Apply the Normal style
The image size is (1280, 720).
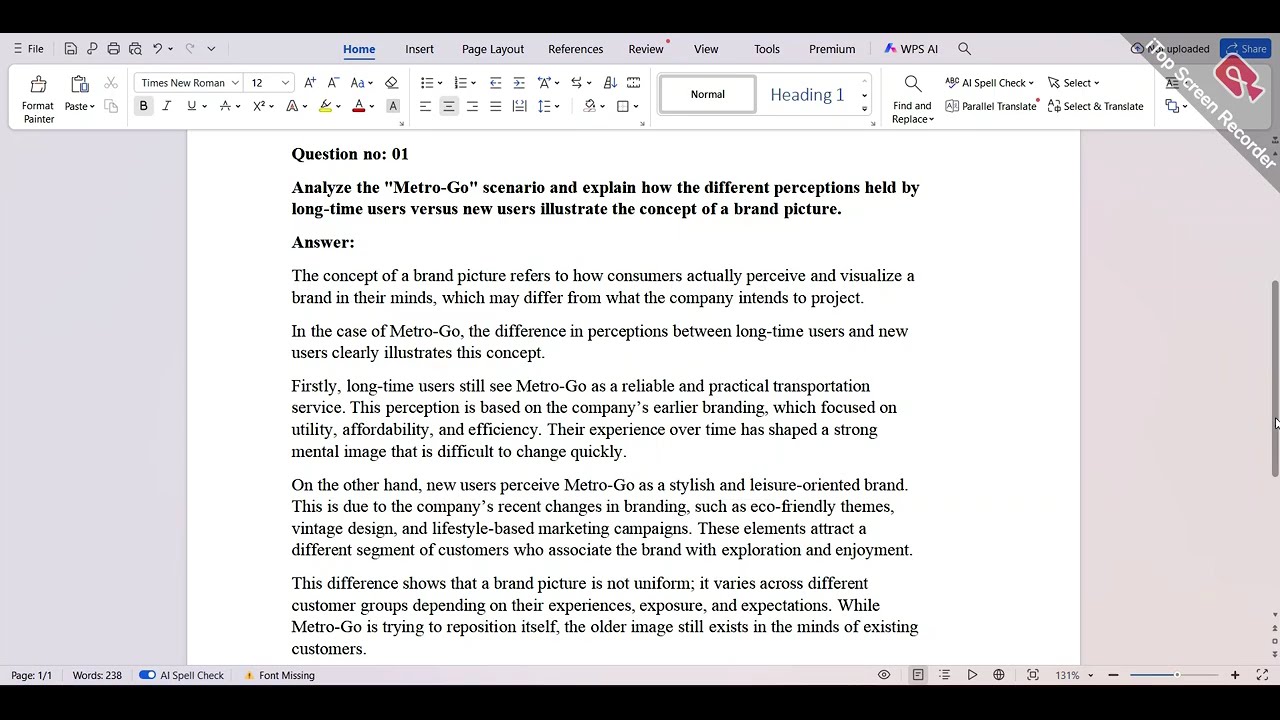tap(707, 95)
